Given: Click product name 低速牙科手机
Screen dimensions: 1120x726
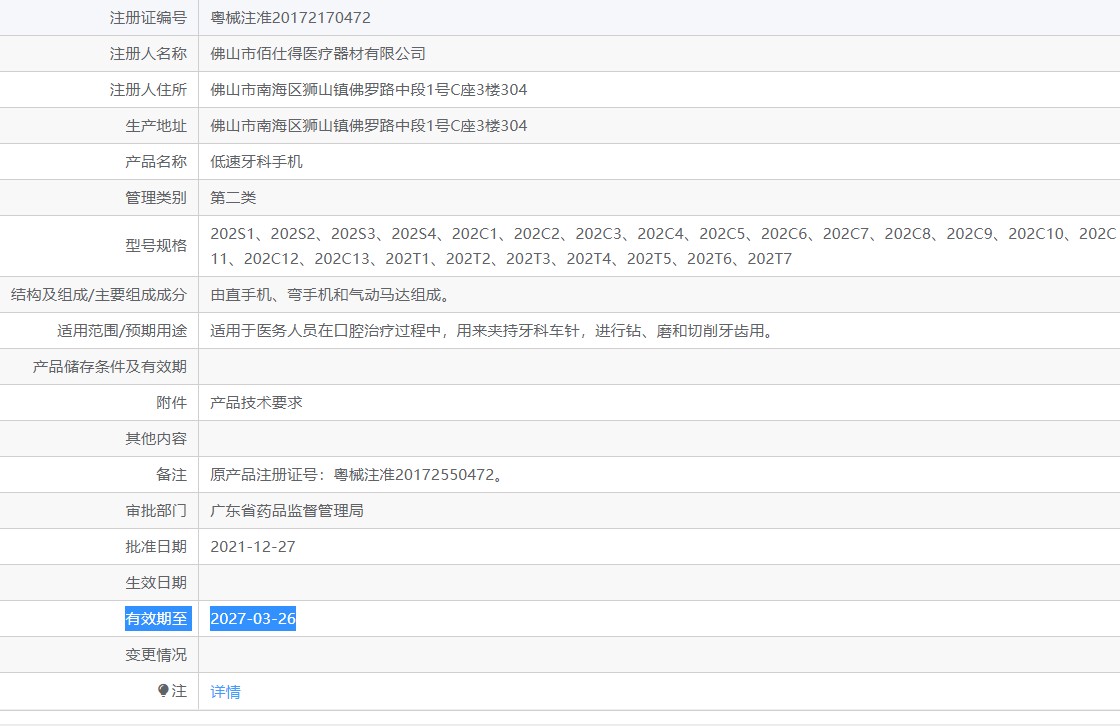Looking at the screenshot, I should [256, 161].
